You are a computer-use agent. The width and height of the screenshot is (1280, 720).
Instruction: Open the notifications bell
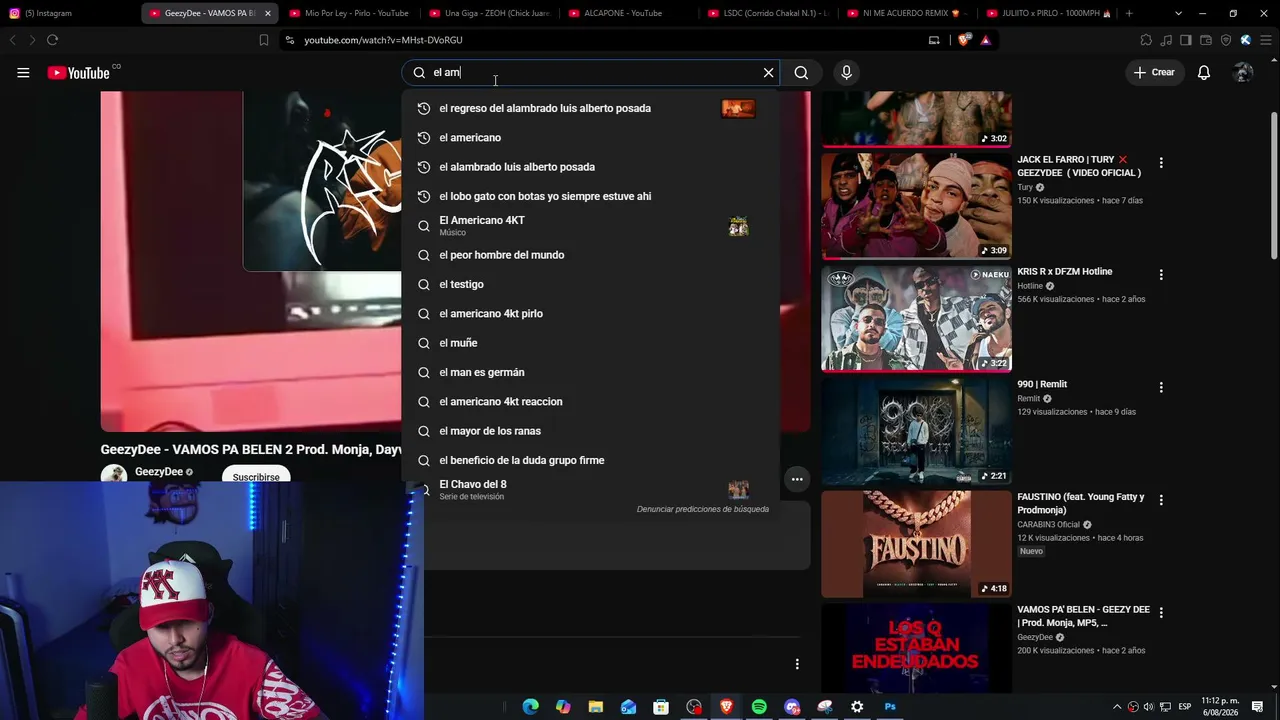click(x=1204, y=72)
